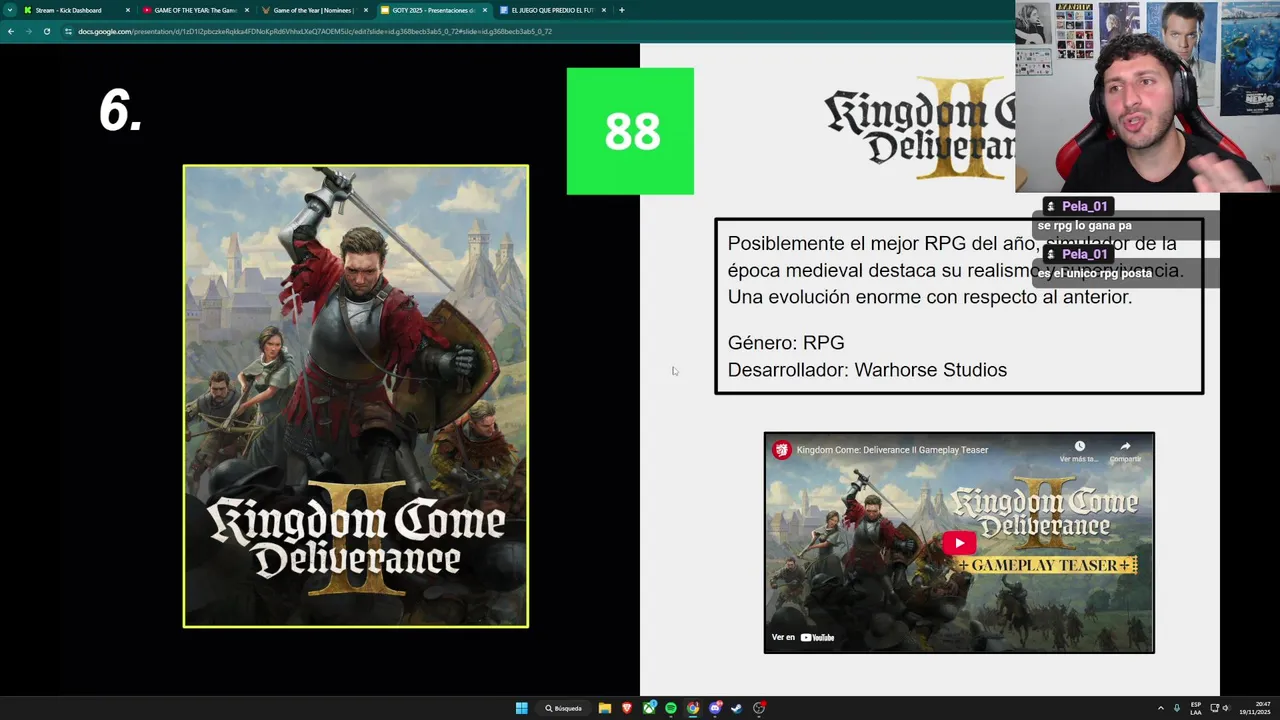Click the 'Ver en YouTube' link
The width and height of the screenshot is (1280, 720).
point(803,637)
